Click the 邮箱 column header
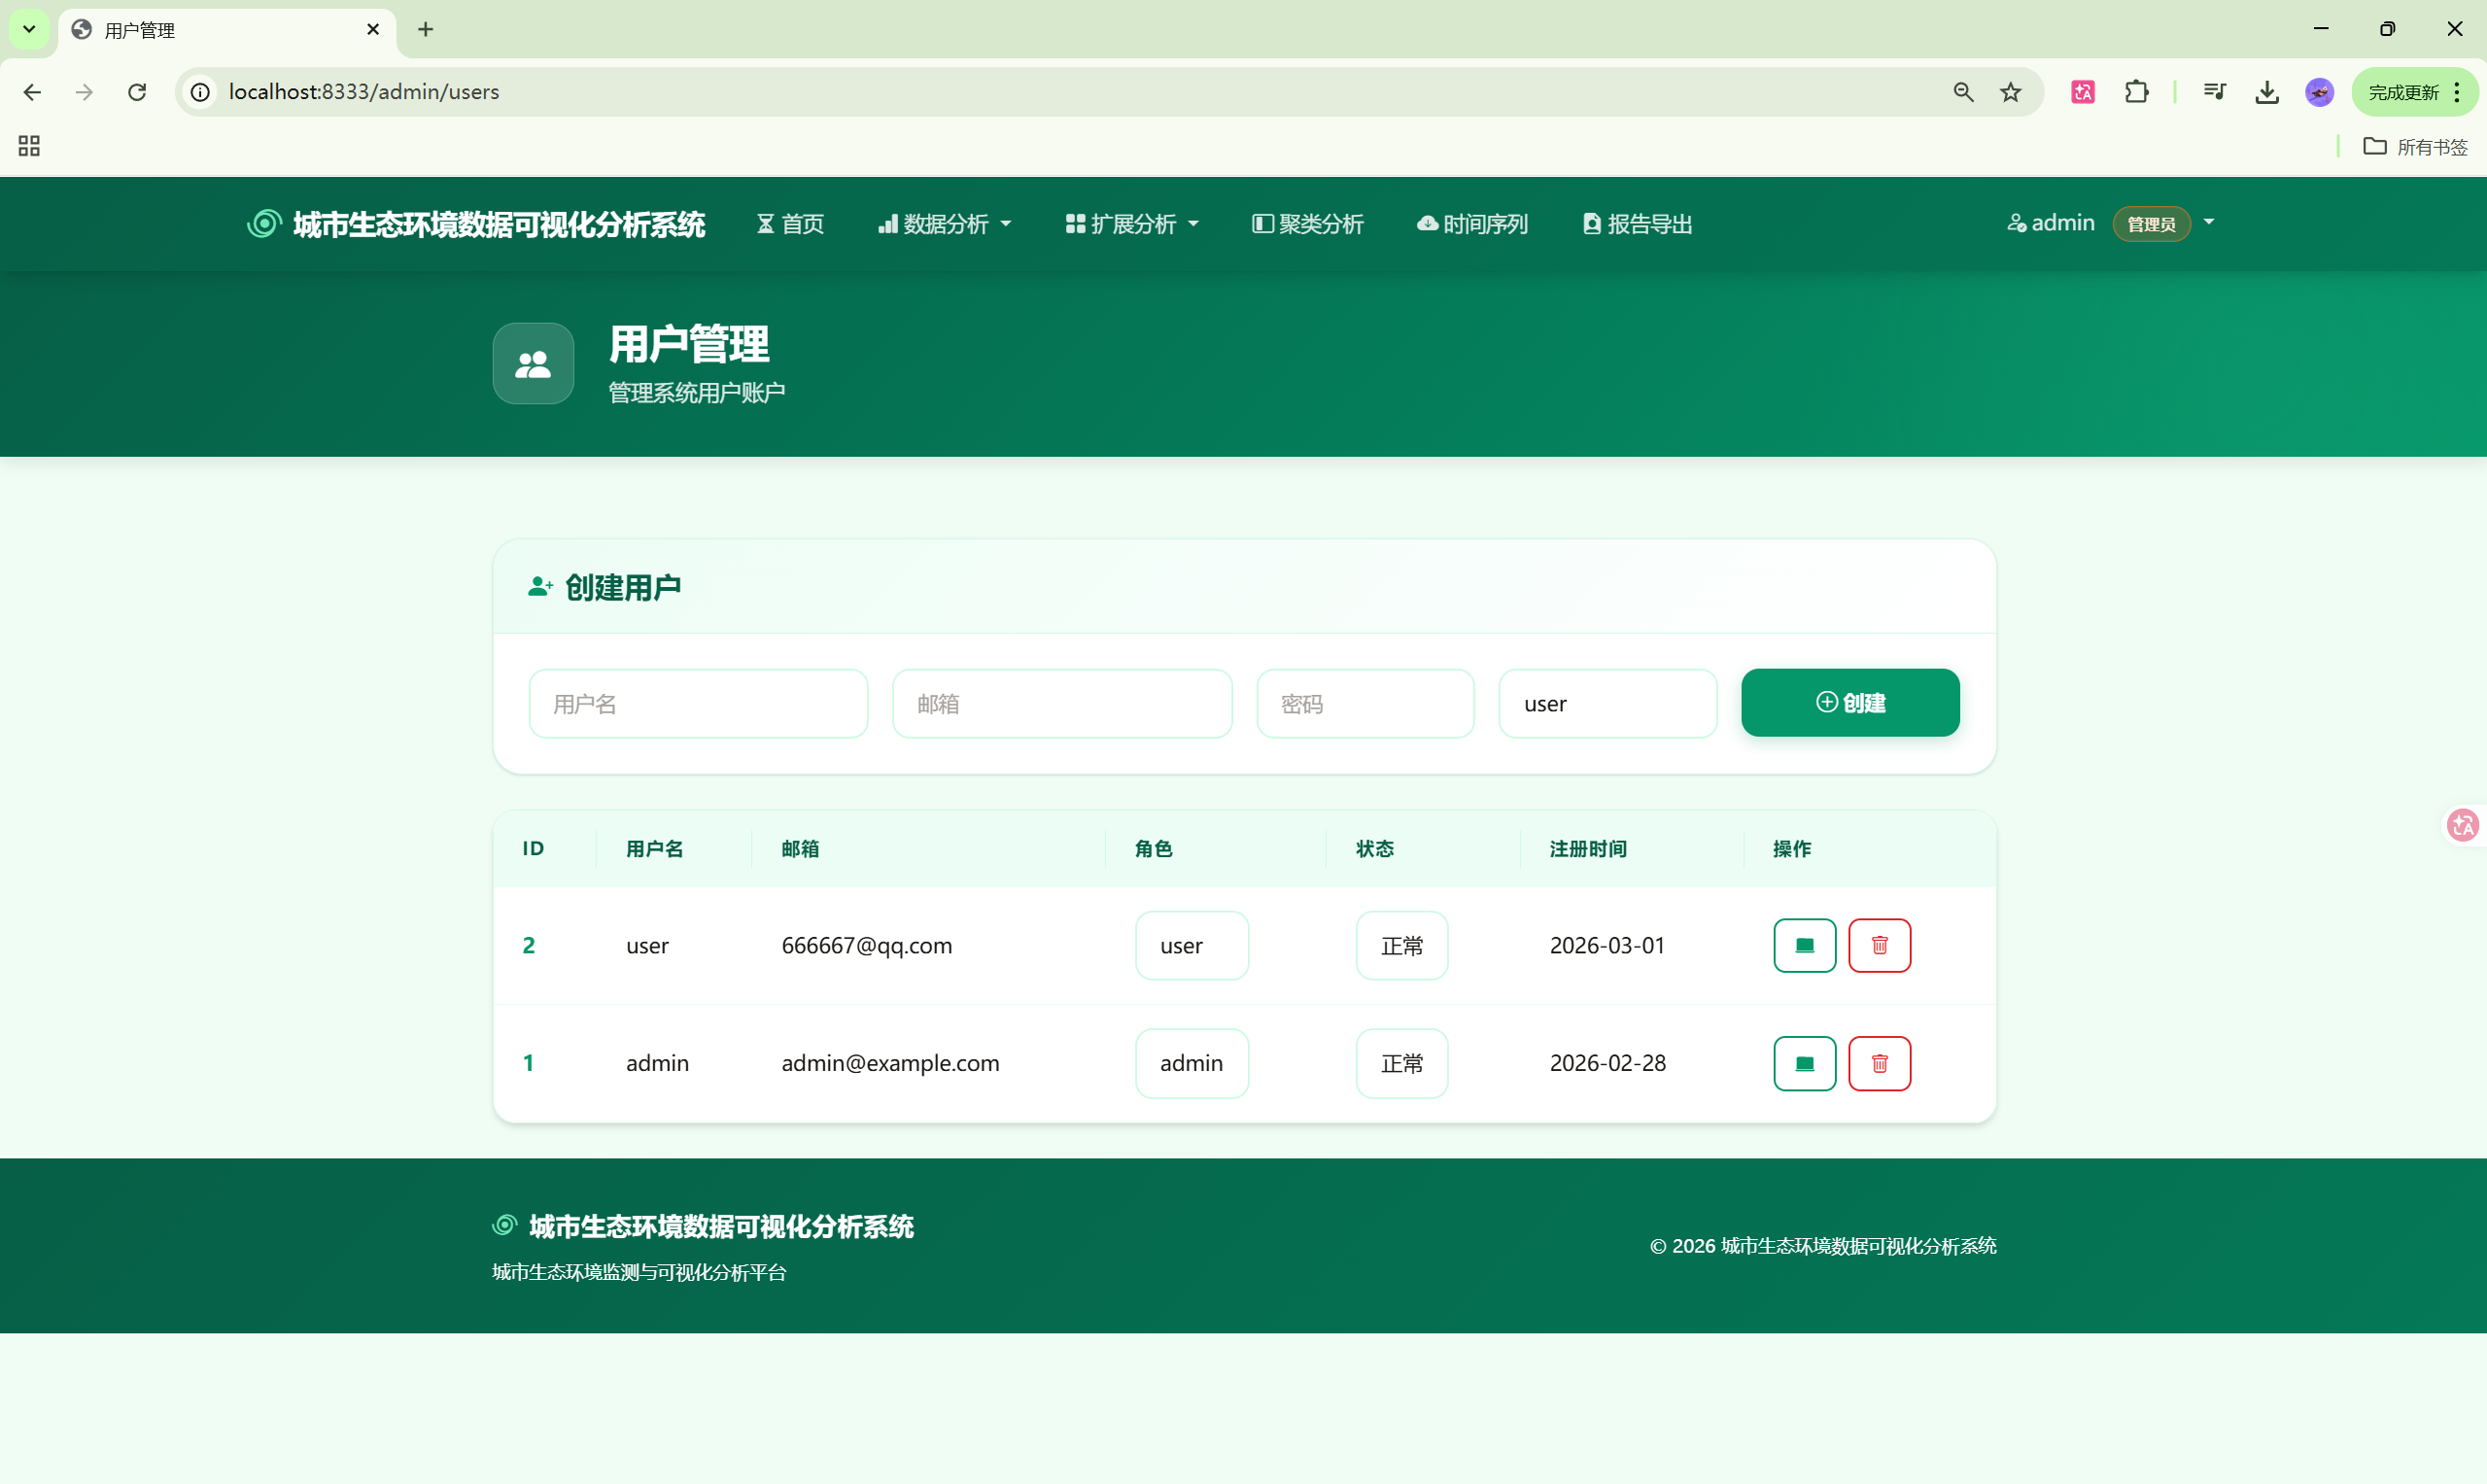Screen dimensions: 2487x1484 (x=800, y=849)
